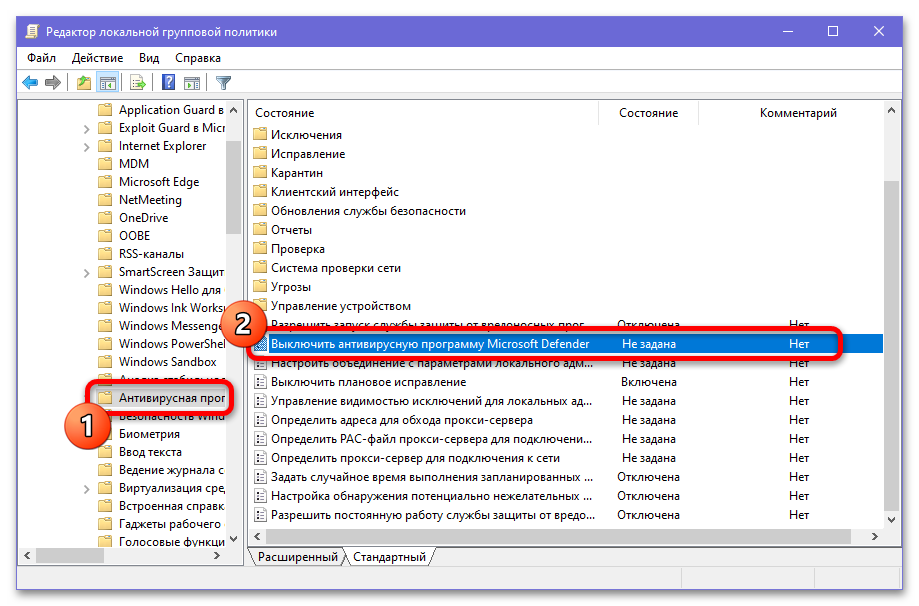Click the list pane vertical scrollbar thumb

pos(891,346)
